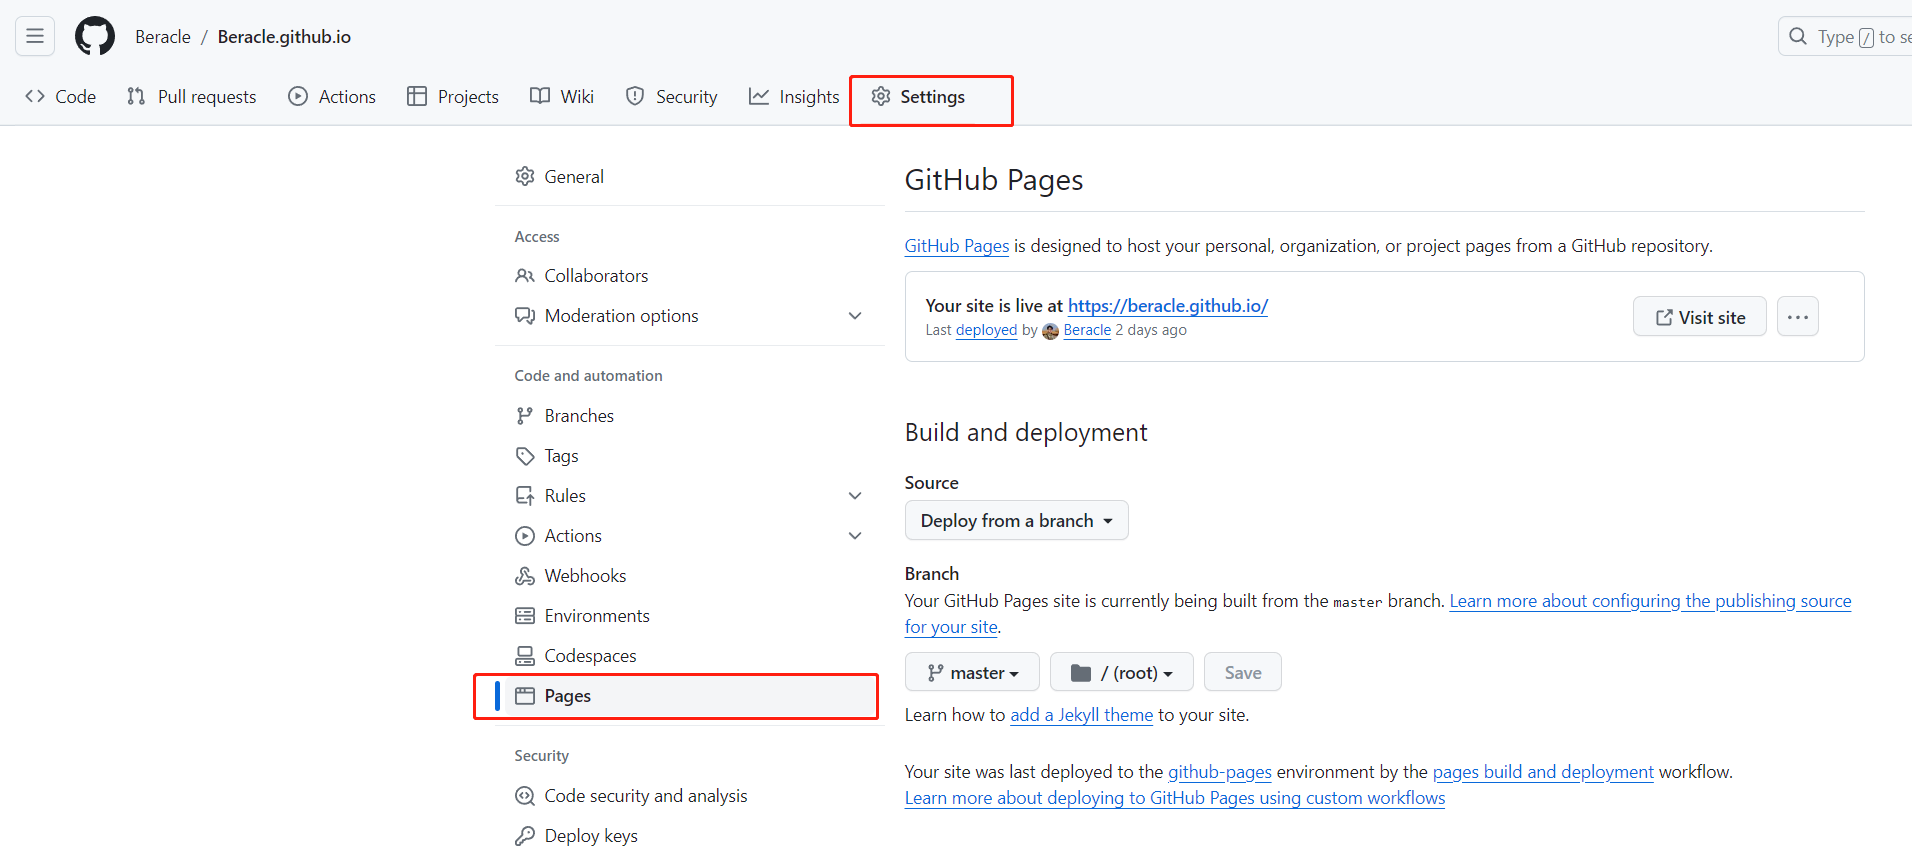Viewport: 1912px width, 851px height.
Task: Click the search-shield icon beside Code security
Action: [525, 796]
